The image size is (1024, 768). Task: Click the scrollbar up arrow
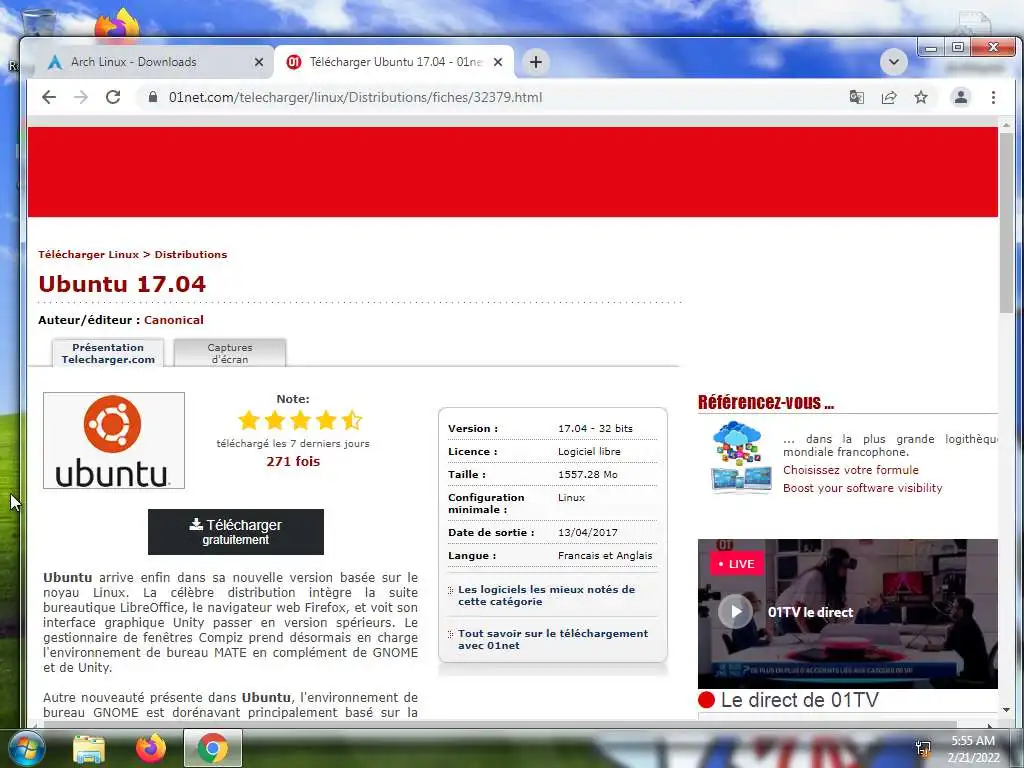tap(1006, 125)
